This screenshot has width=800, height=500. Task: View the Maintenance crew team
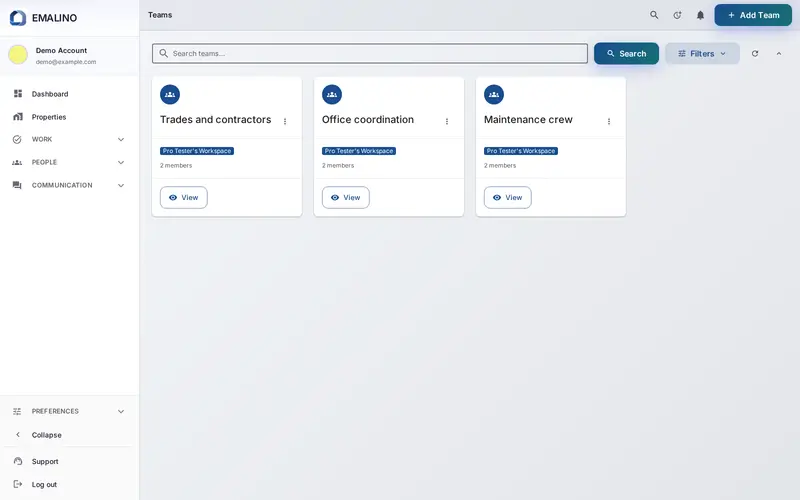[x=508, y=197]
